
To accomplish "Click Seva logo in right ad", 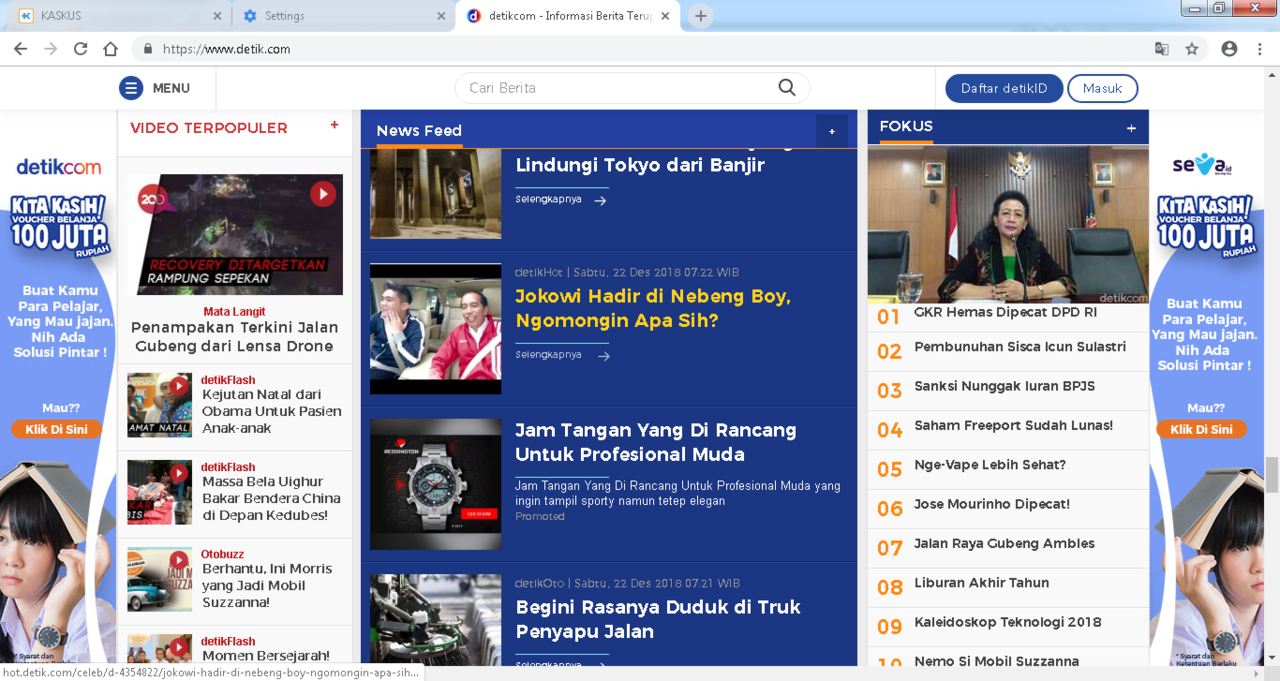I will (x=1202, y=165).
